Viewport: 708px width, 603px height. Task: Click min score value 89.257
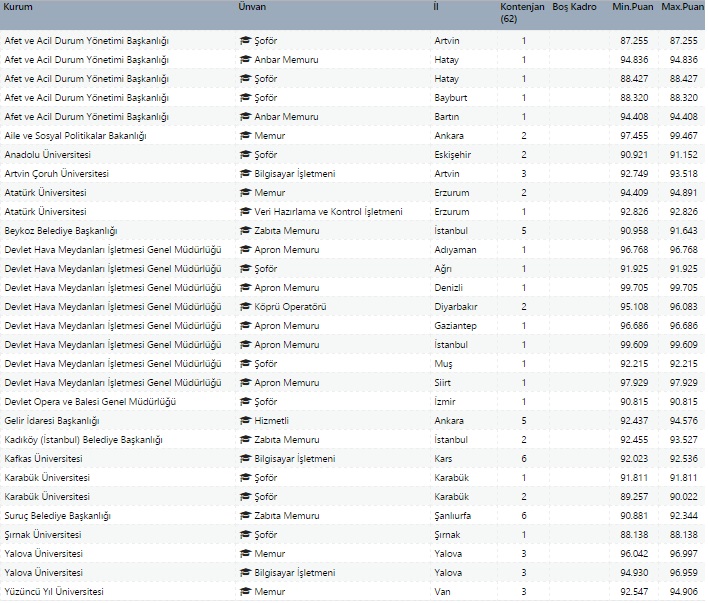(x=634, y=497)
